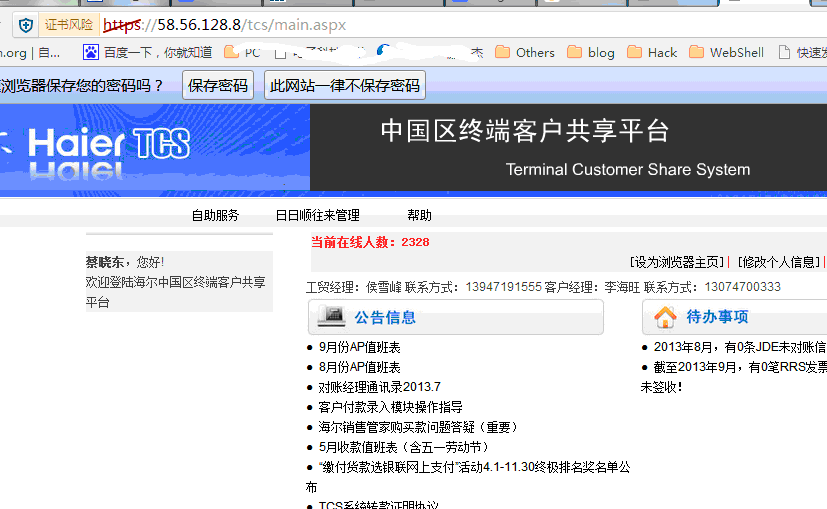Click the security shield icon in address bar
Viewport: 827px width, 509px height.
point(25,25)
